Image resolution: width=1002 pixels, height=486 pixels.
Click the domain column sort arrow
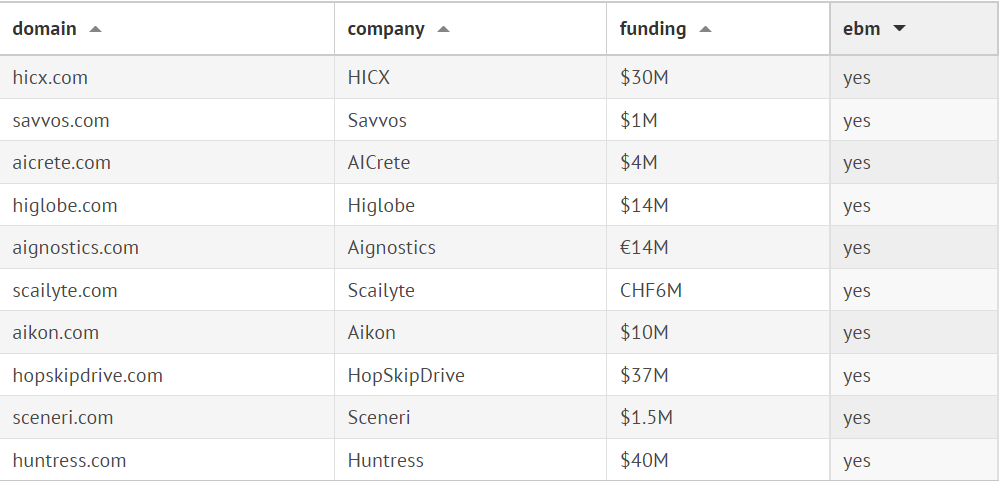(96, 29)
